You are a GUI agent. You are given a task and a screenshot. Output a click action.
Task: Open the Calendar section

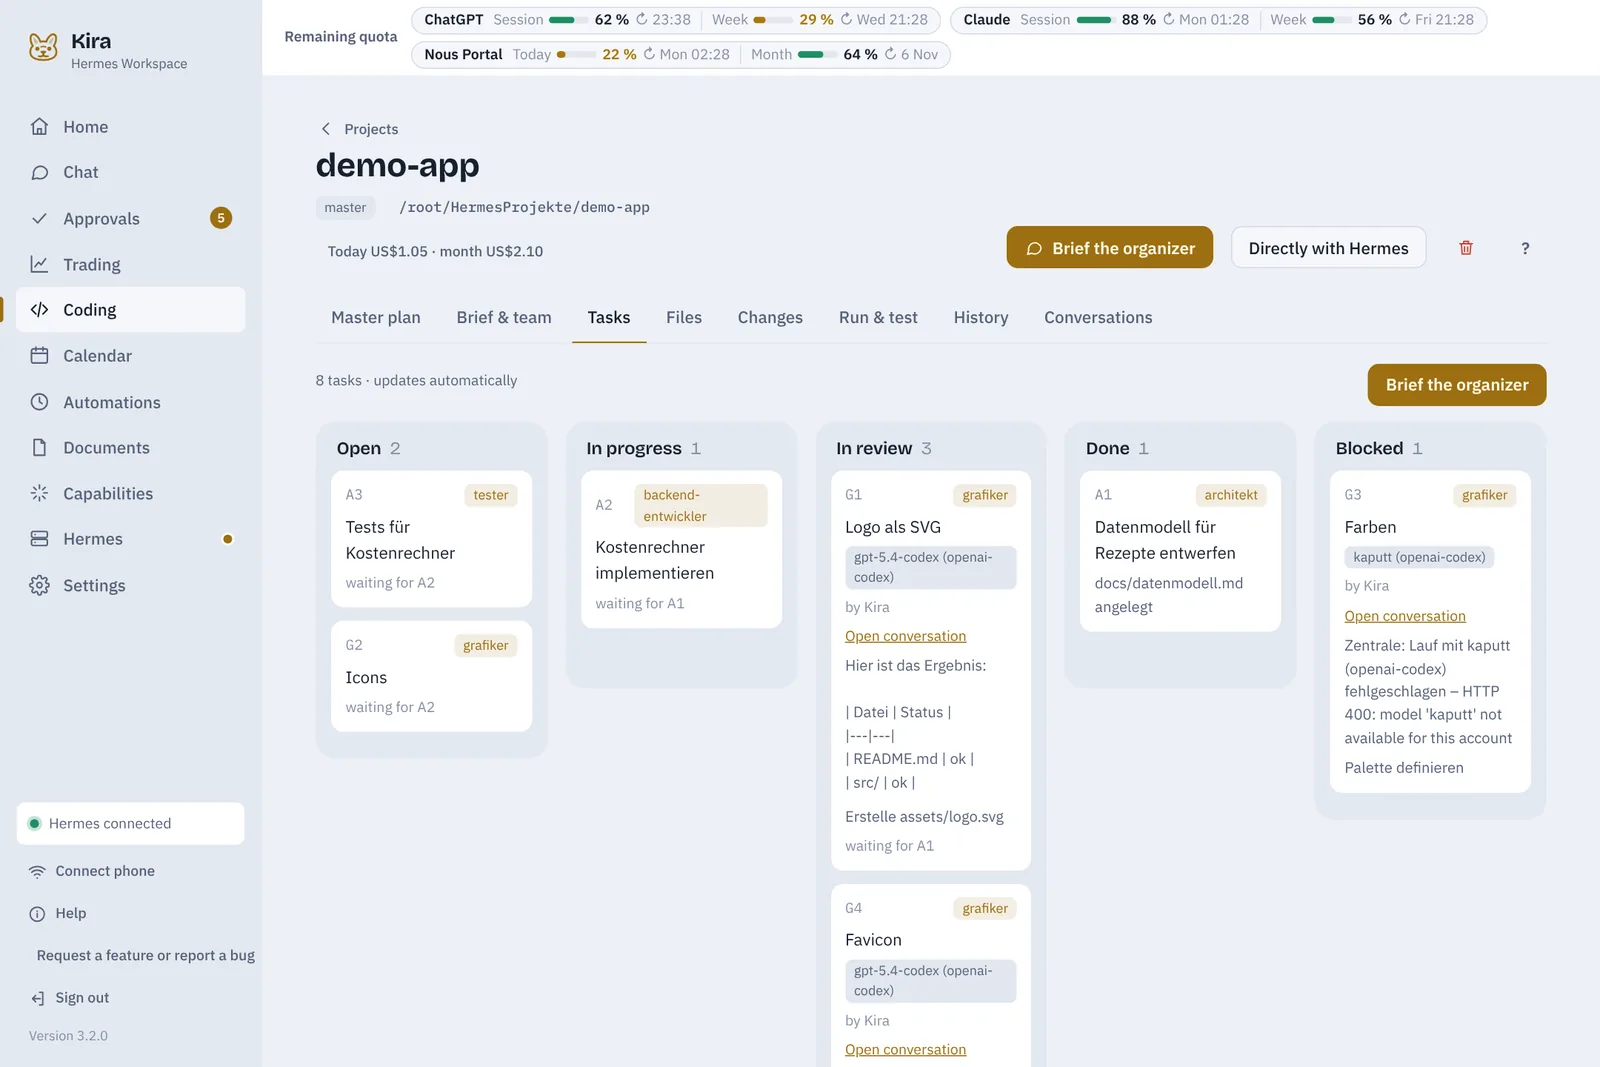click(x=130, y=356)
